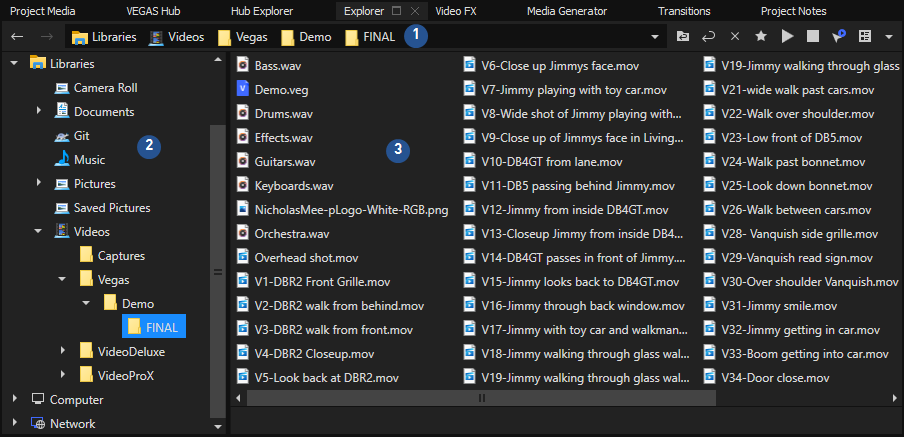This screenshot has width=904, height=437.
Task: Open the address path dropdown arrow
Action: tap(655, 37)
